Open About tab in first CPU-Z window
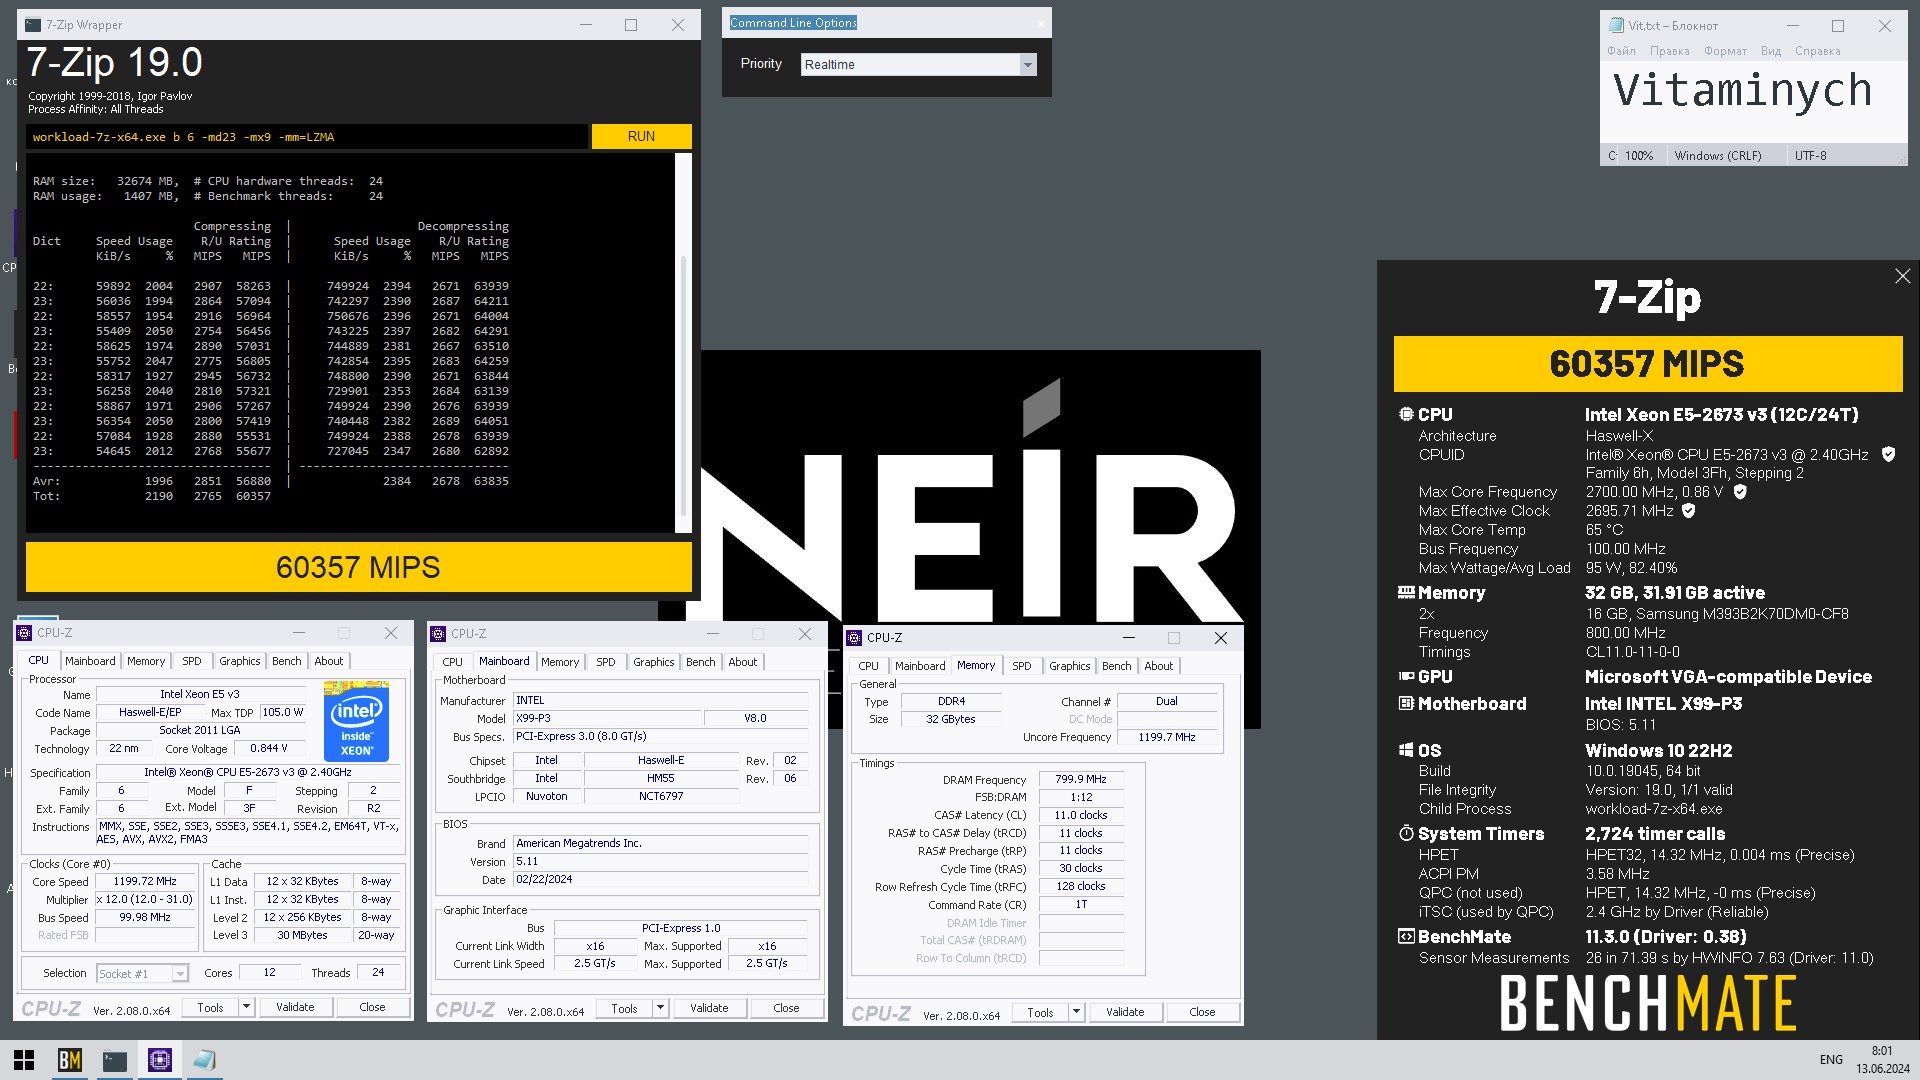1920x1080 pixels. point(329,661)
